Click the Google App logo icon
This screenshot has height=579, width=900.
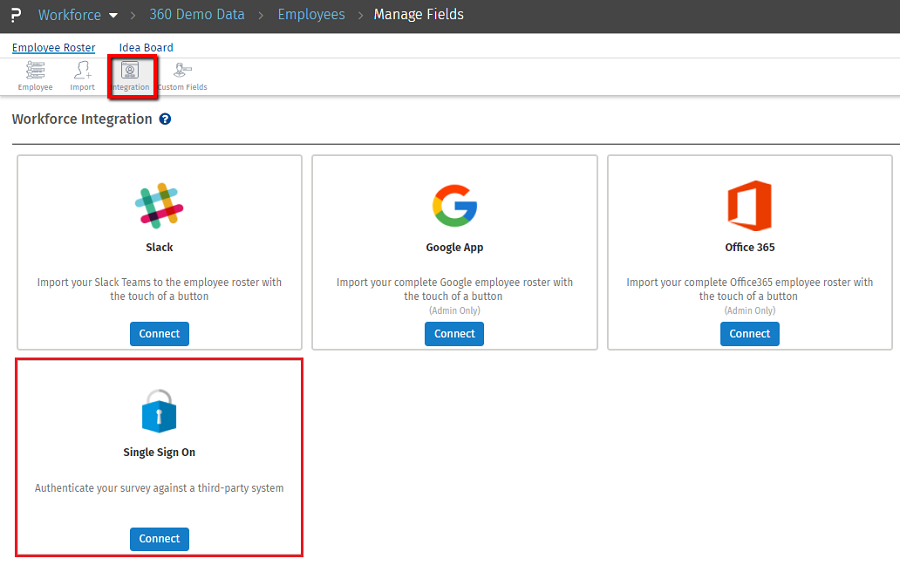[454, 207]
